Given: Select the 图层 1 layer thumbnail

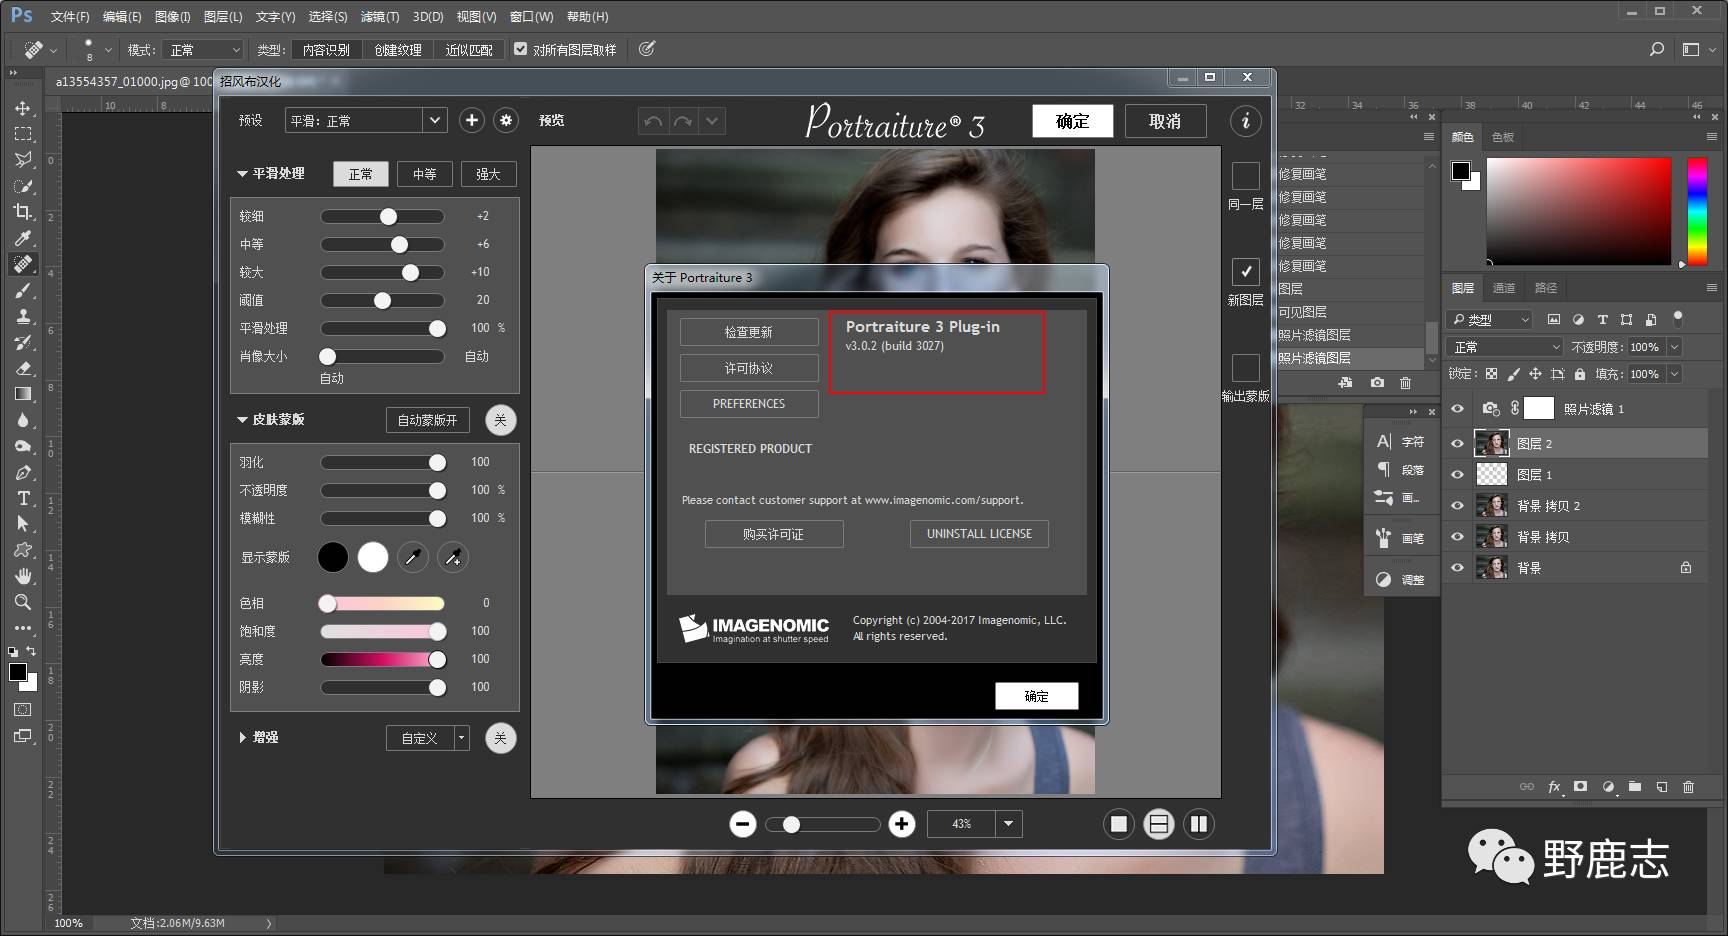Looking at the screenshot, I should click(x=1492, y=474).
